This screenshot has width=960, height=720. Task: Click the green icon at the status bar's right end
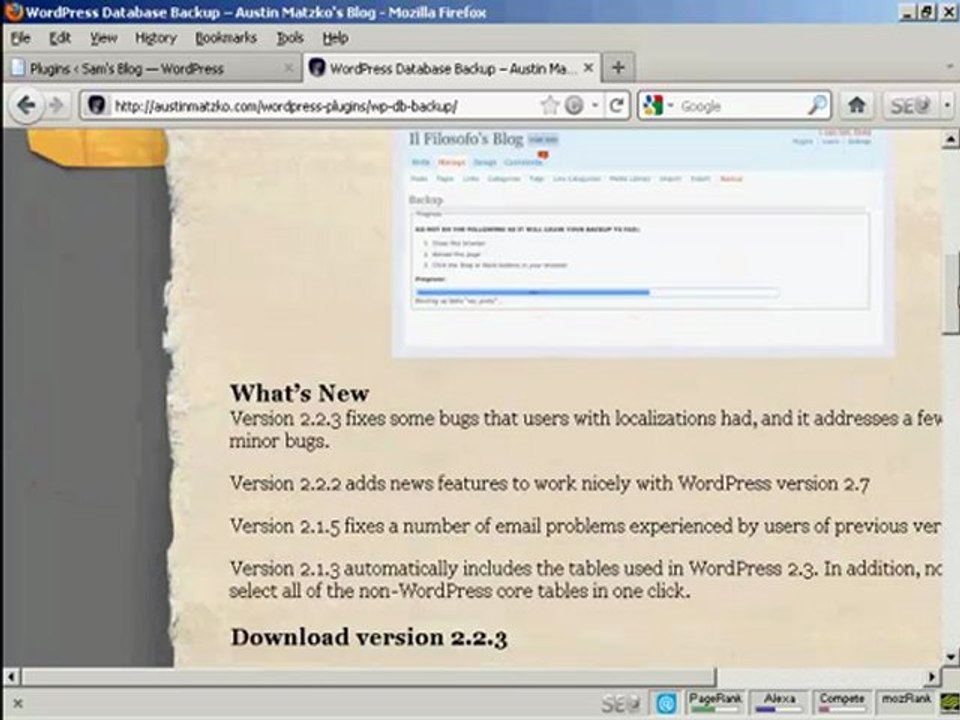(950, 703)
